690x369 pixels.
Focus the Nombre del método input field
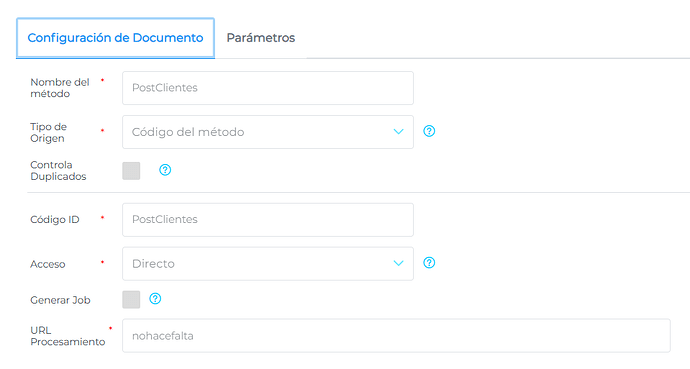268,88
